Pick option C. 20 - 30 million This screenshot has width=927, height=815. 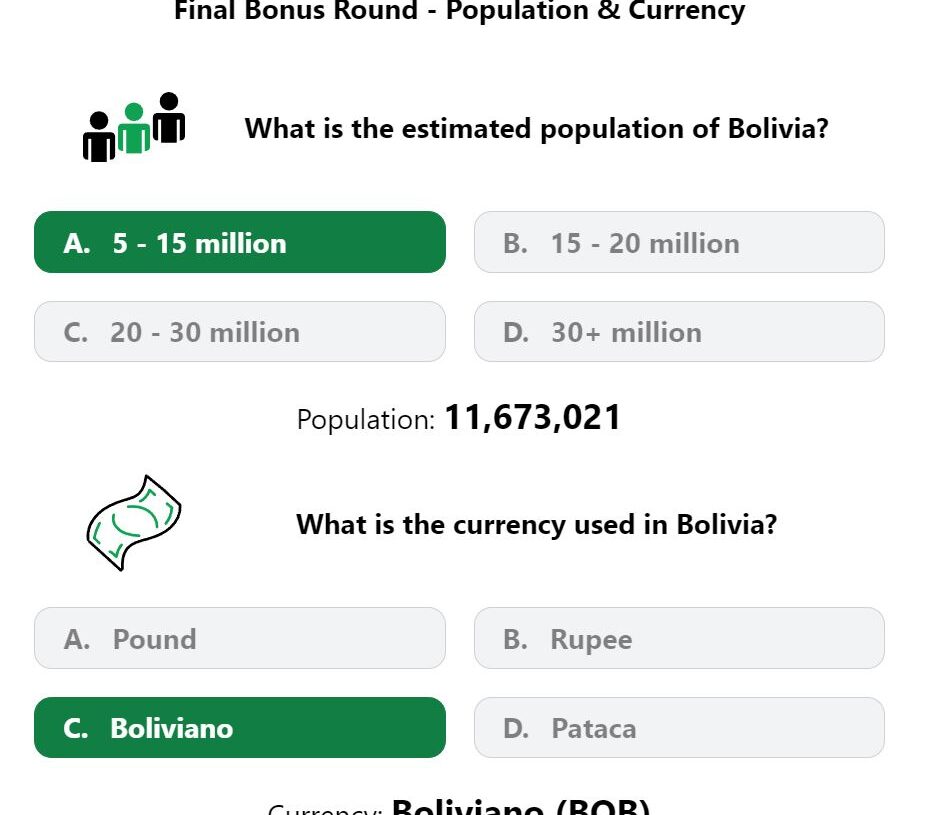coord(240,332)
